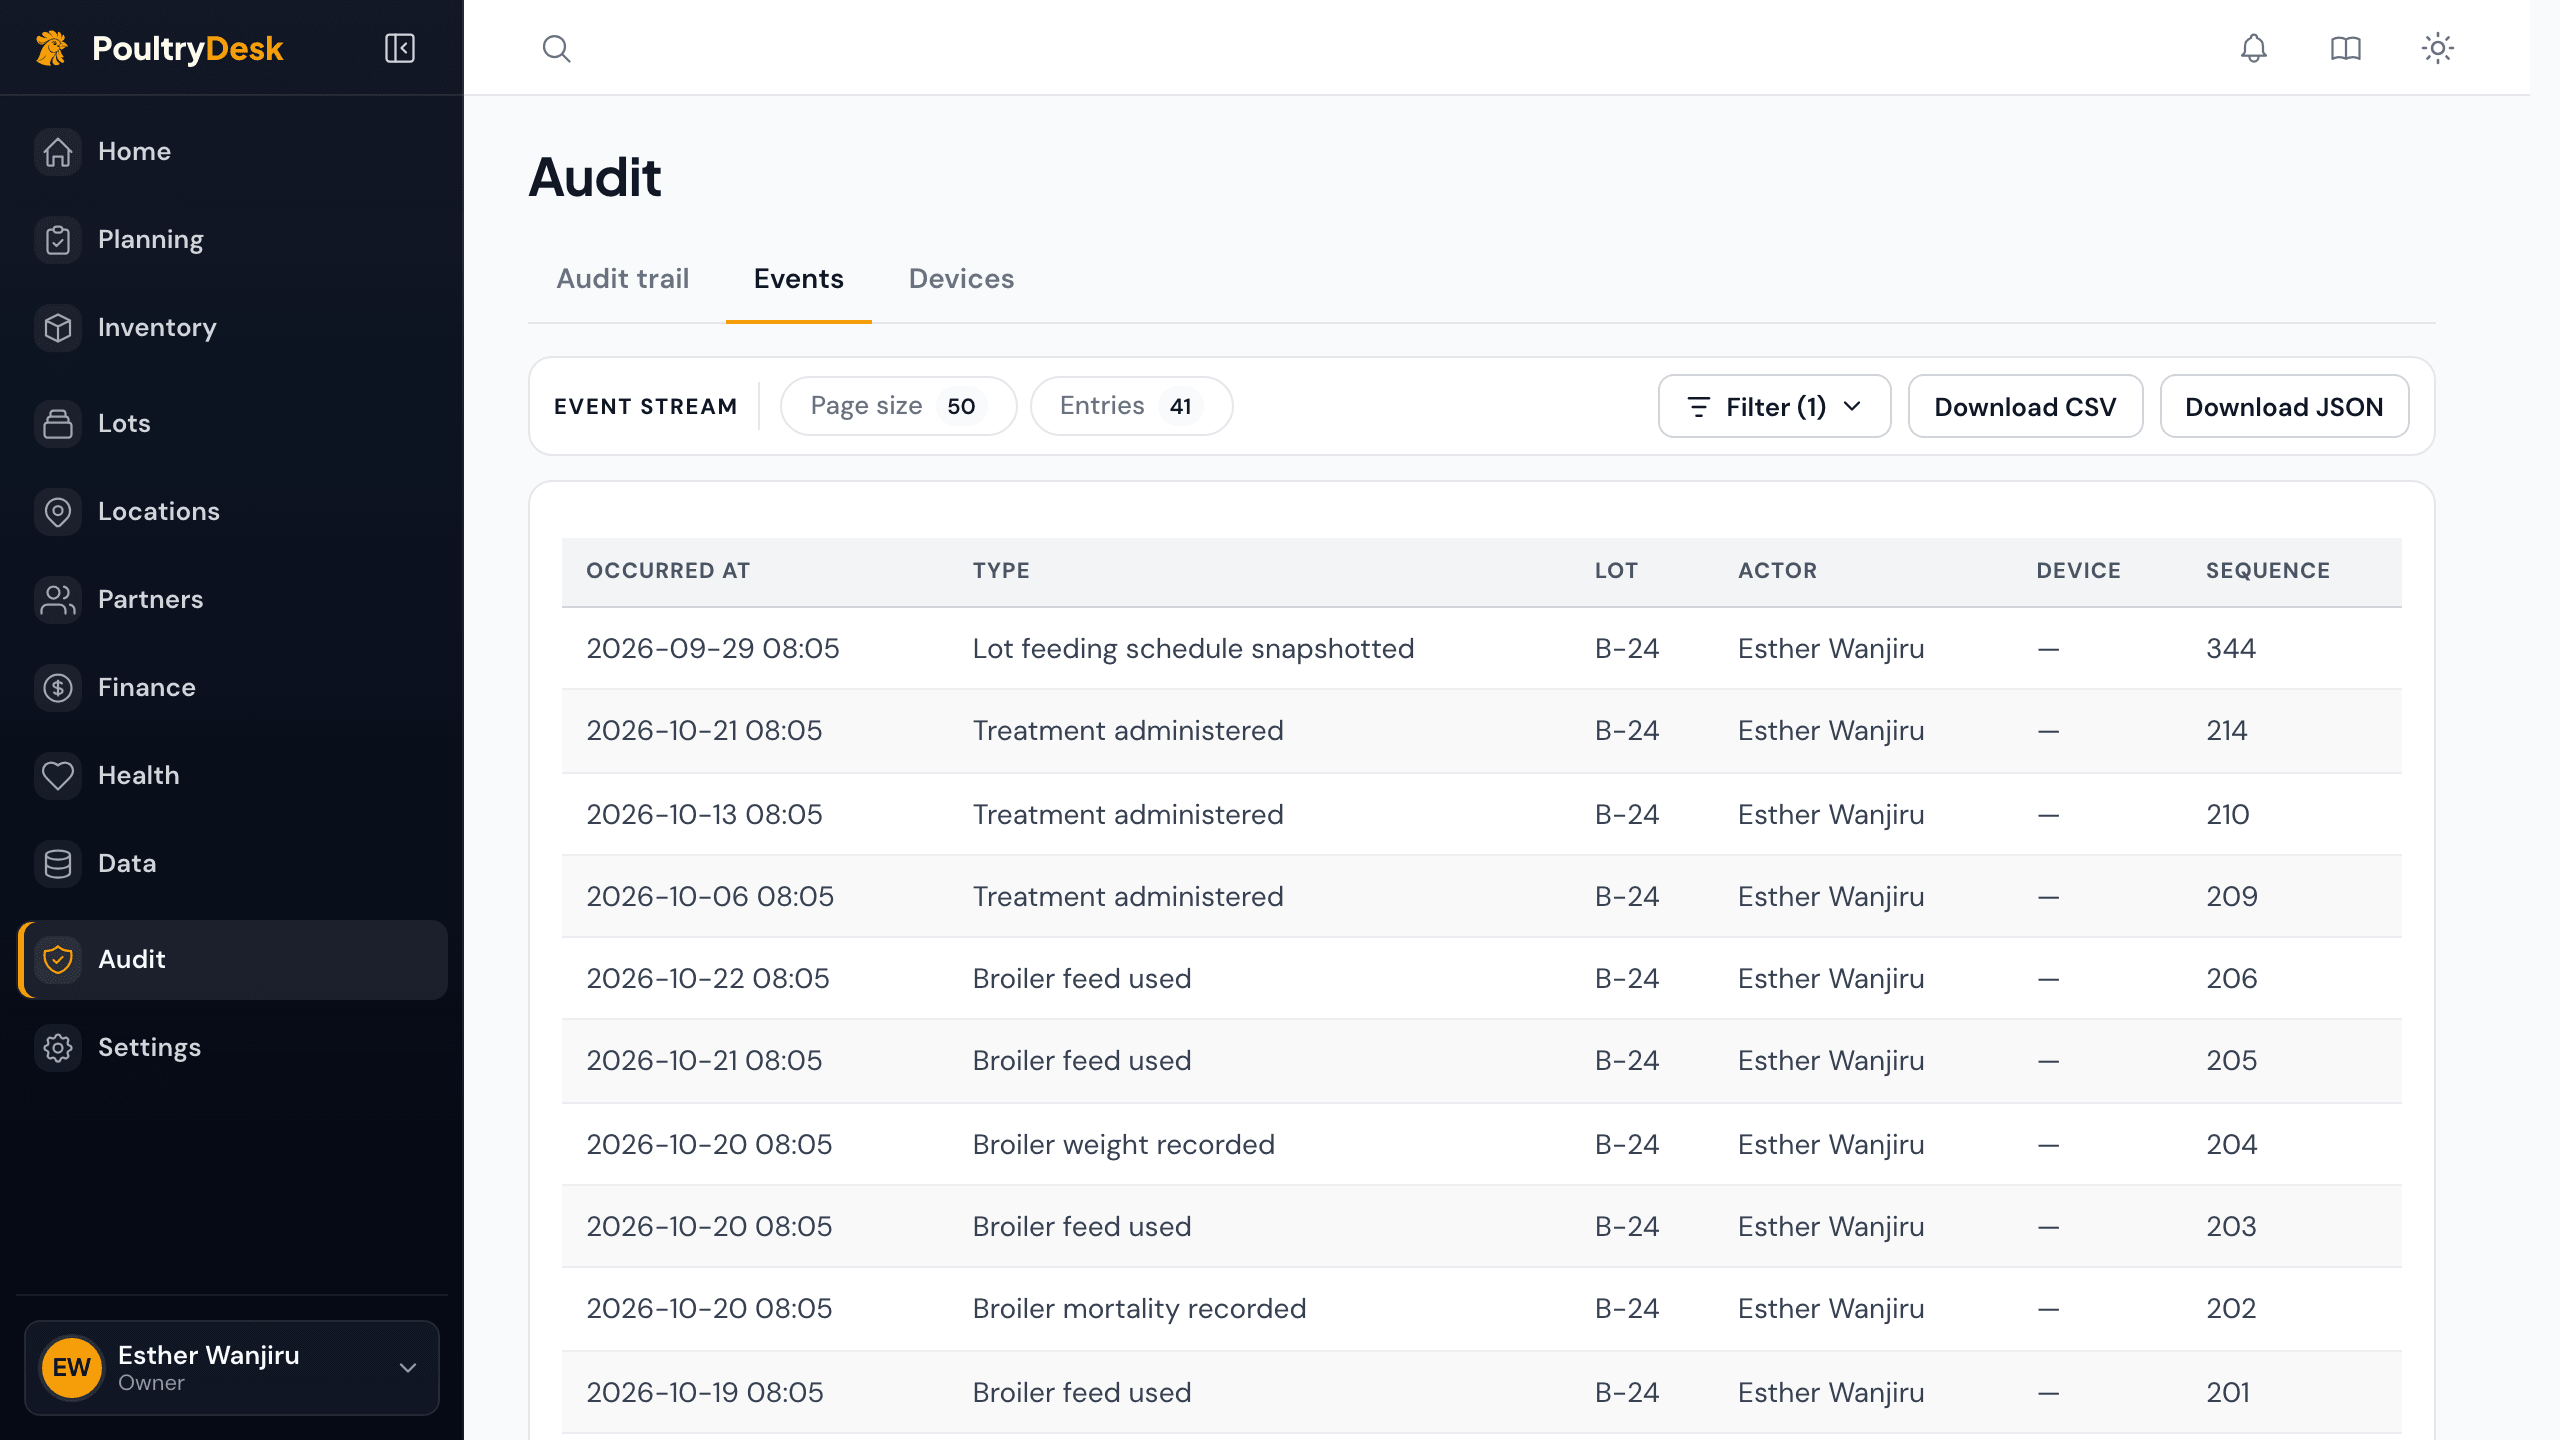Image resolution: width=2560 pixels, height=1440 pixels.
Task: Collapse the sidebar panel icon
Action: point(400,48)
